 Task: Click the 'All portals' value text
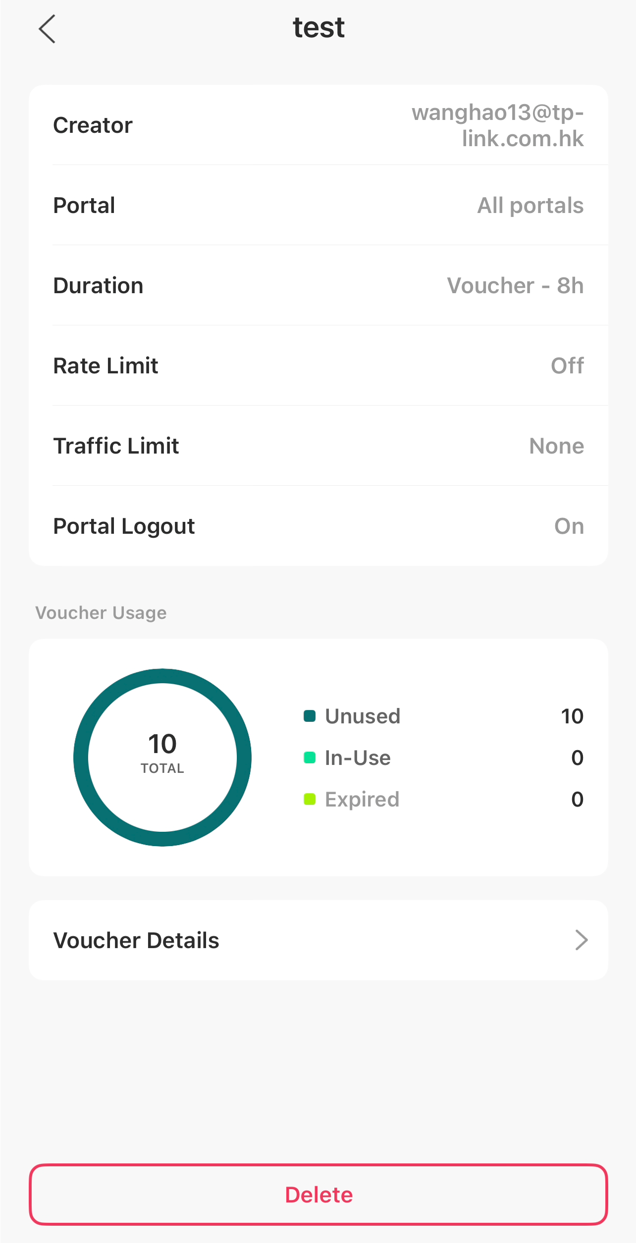[530, 205]
